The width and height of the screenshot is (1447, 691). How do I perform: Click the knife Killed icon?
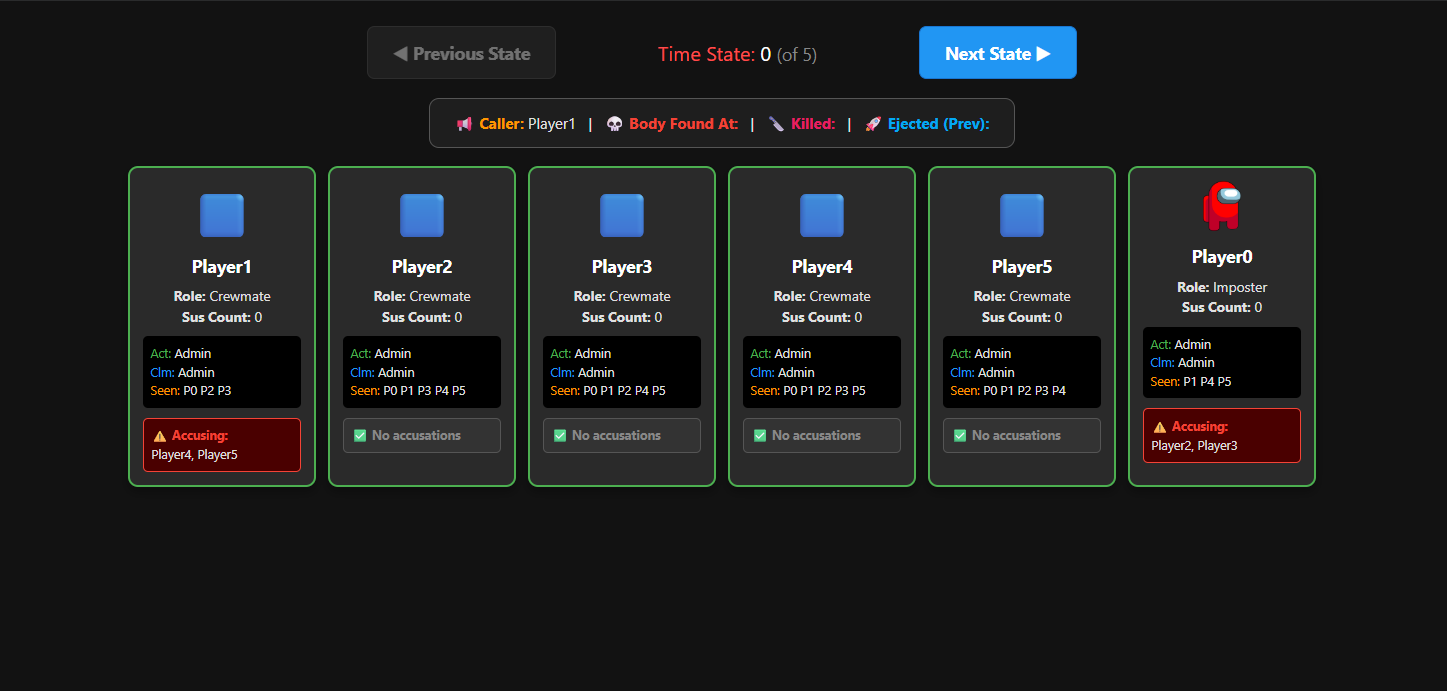coord(776,124)
